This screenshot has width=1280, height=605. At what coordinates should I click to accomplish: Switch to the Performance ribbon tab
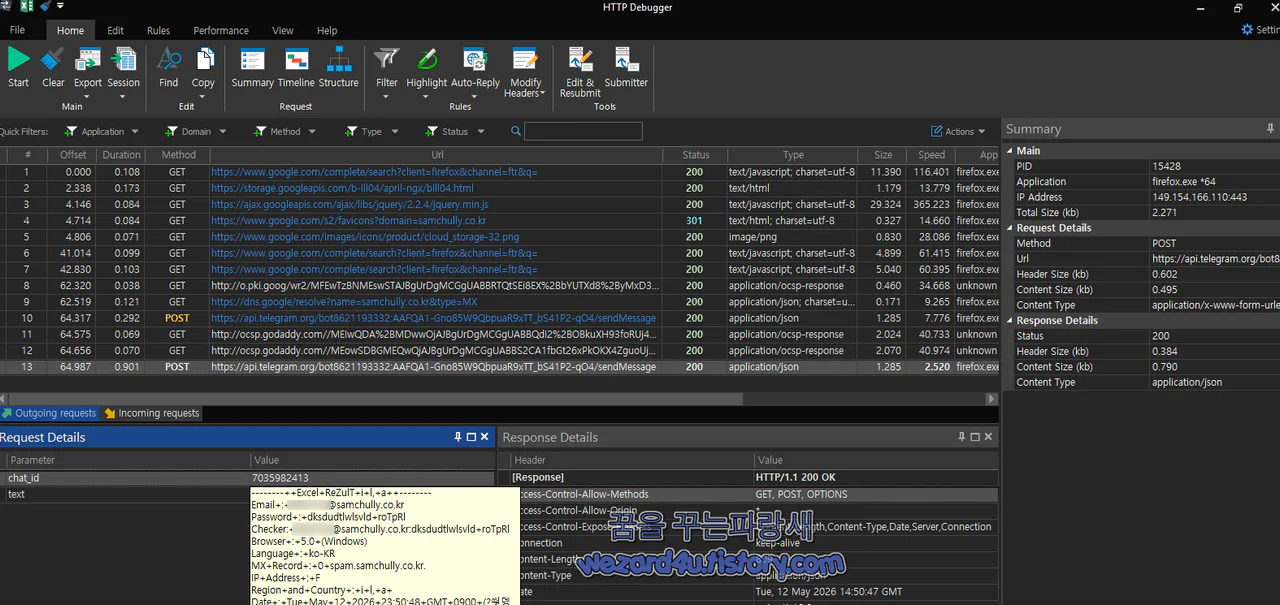click(x=221, y=31)
